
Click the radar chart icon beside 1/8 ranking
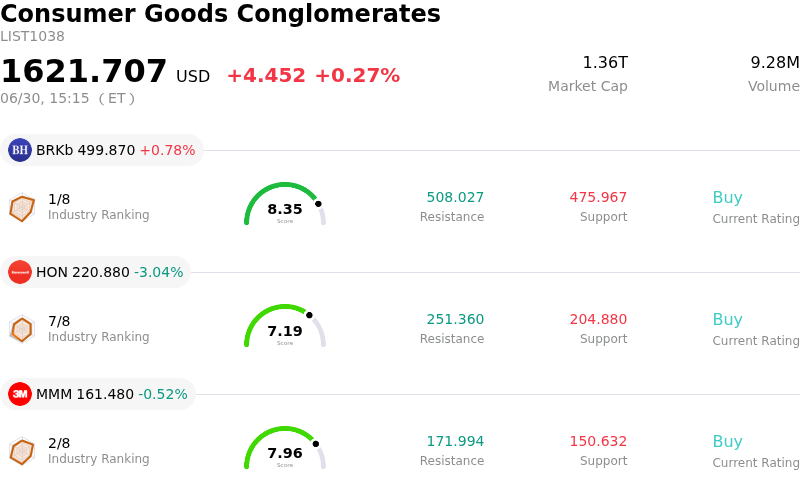(x=22, y=208)
